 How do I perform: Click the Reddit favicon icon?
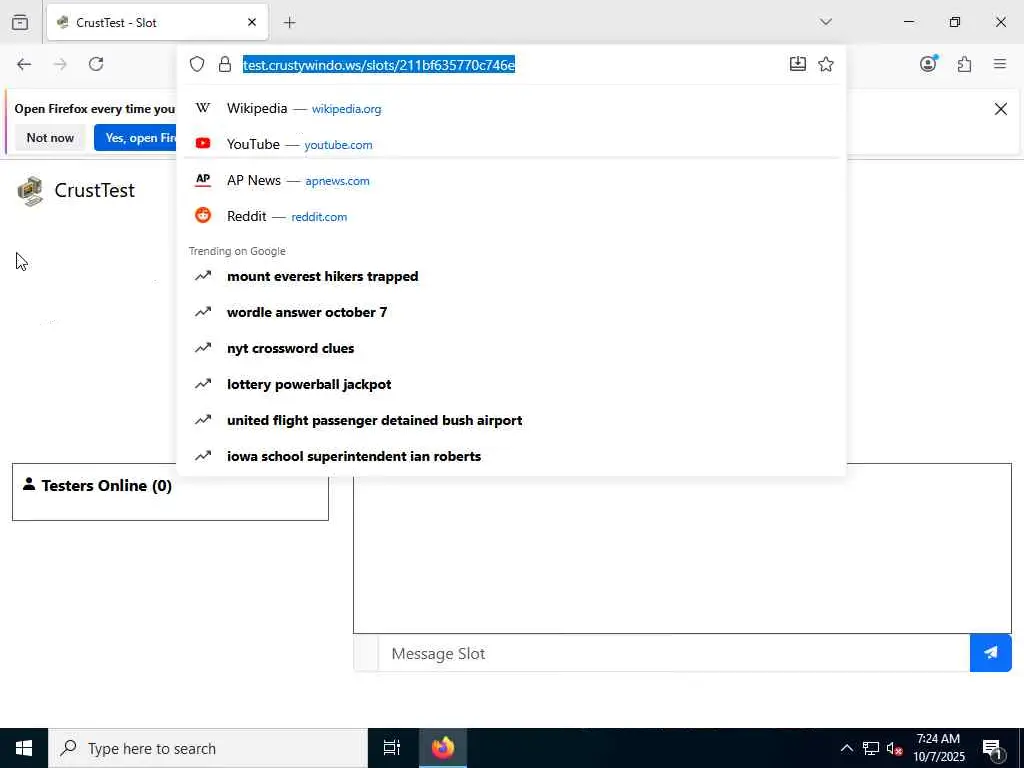click(x=203, y=215)
